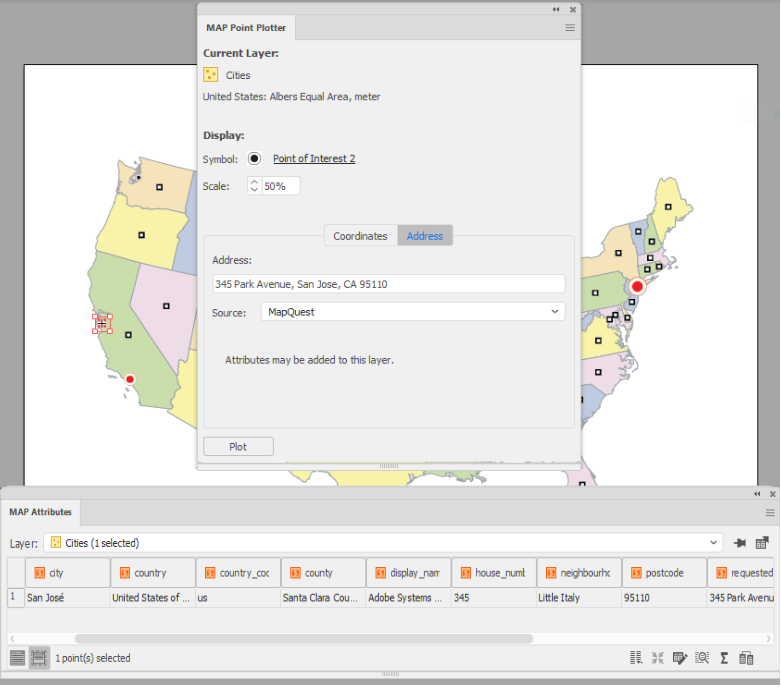Click the neighbourhood column header
This screenshot has width=781, height=690.
coord(579,573)
